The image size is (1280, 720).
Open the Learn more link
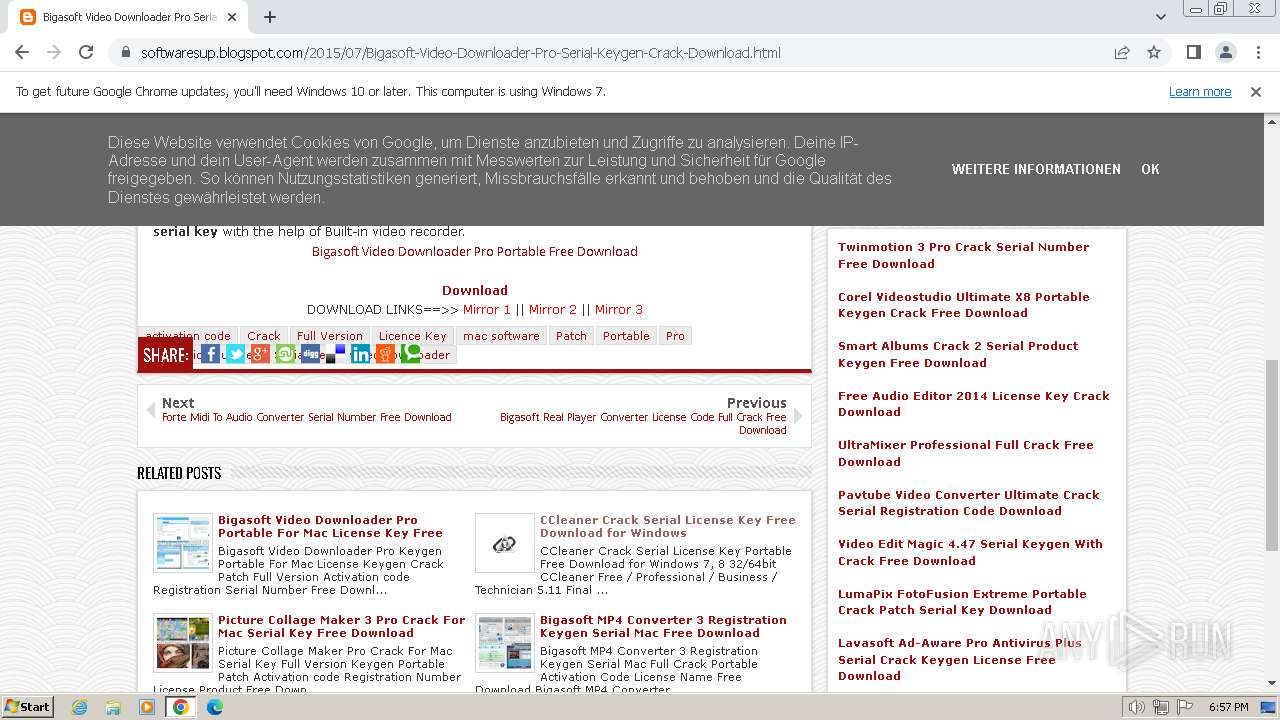[1200, 92]
